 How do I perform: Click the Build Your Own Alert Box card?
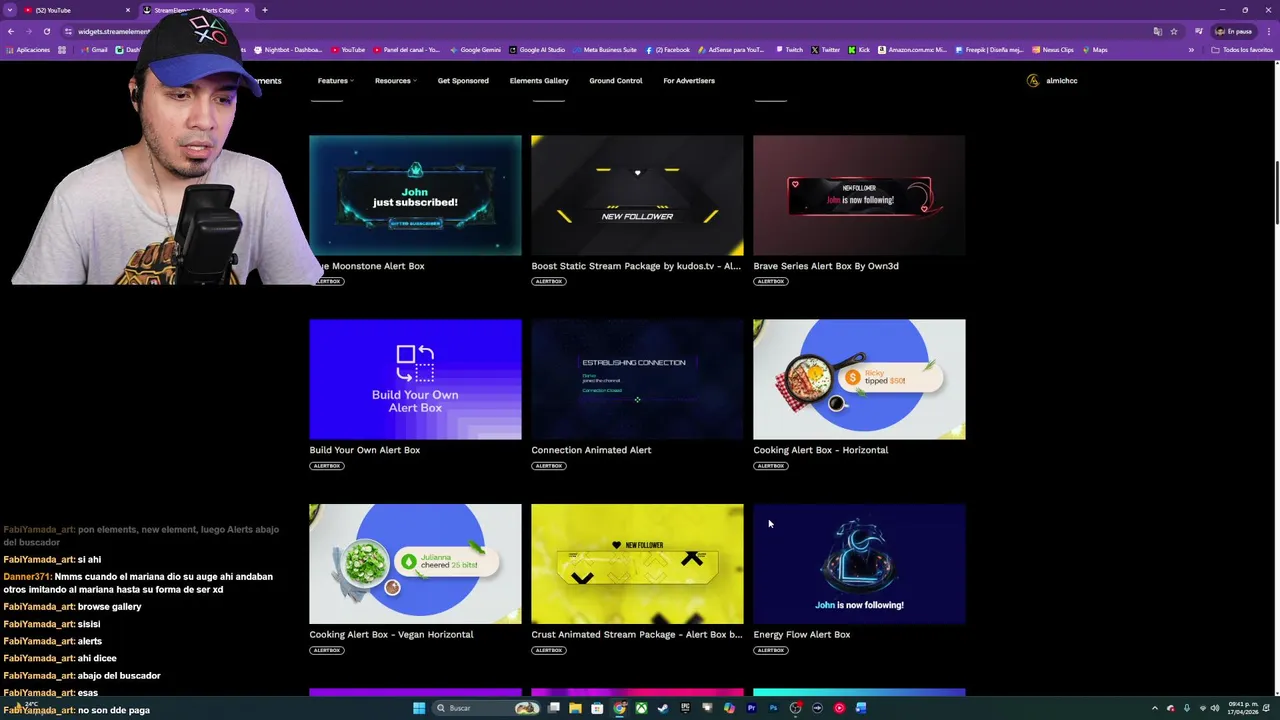pos(415,379)
